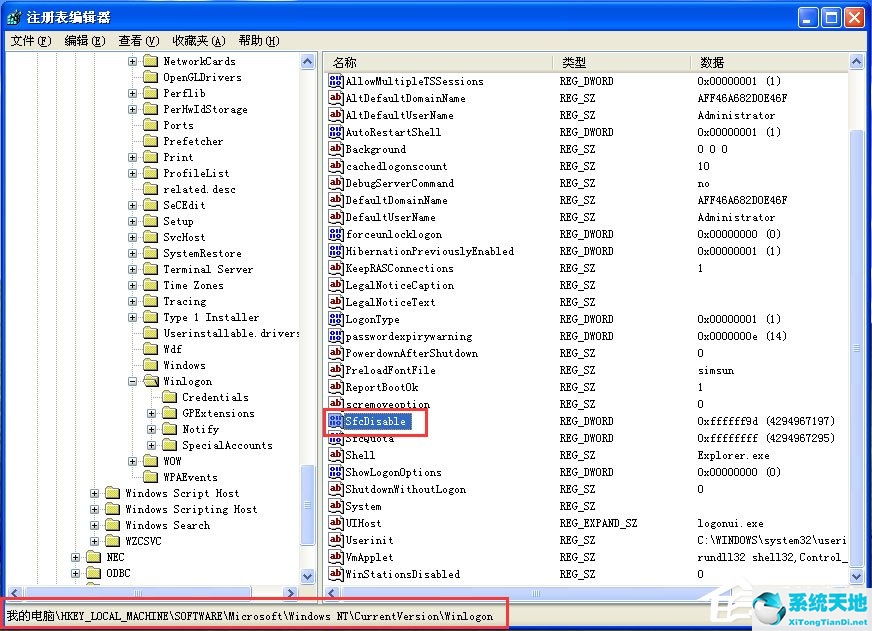
Task: Click the REG_DWORD icon beside SfcDisable
Action: tap(334, 421)
